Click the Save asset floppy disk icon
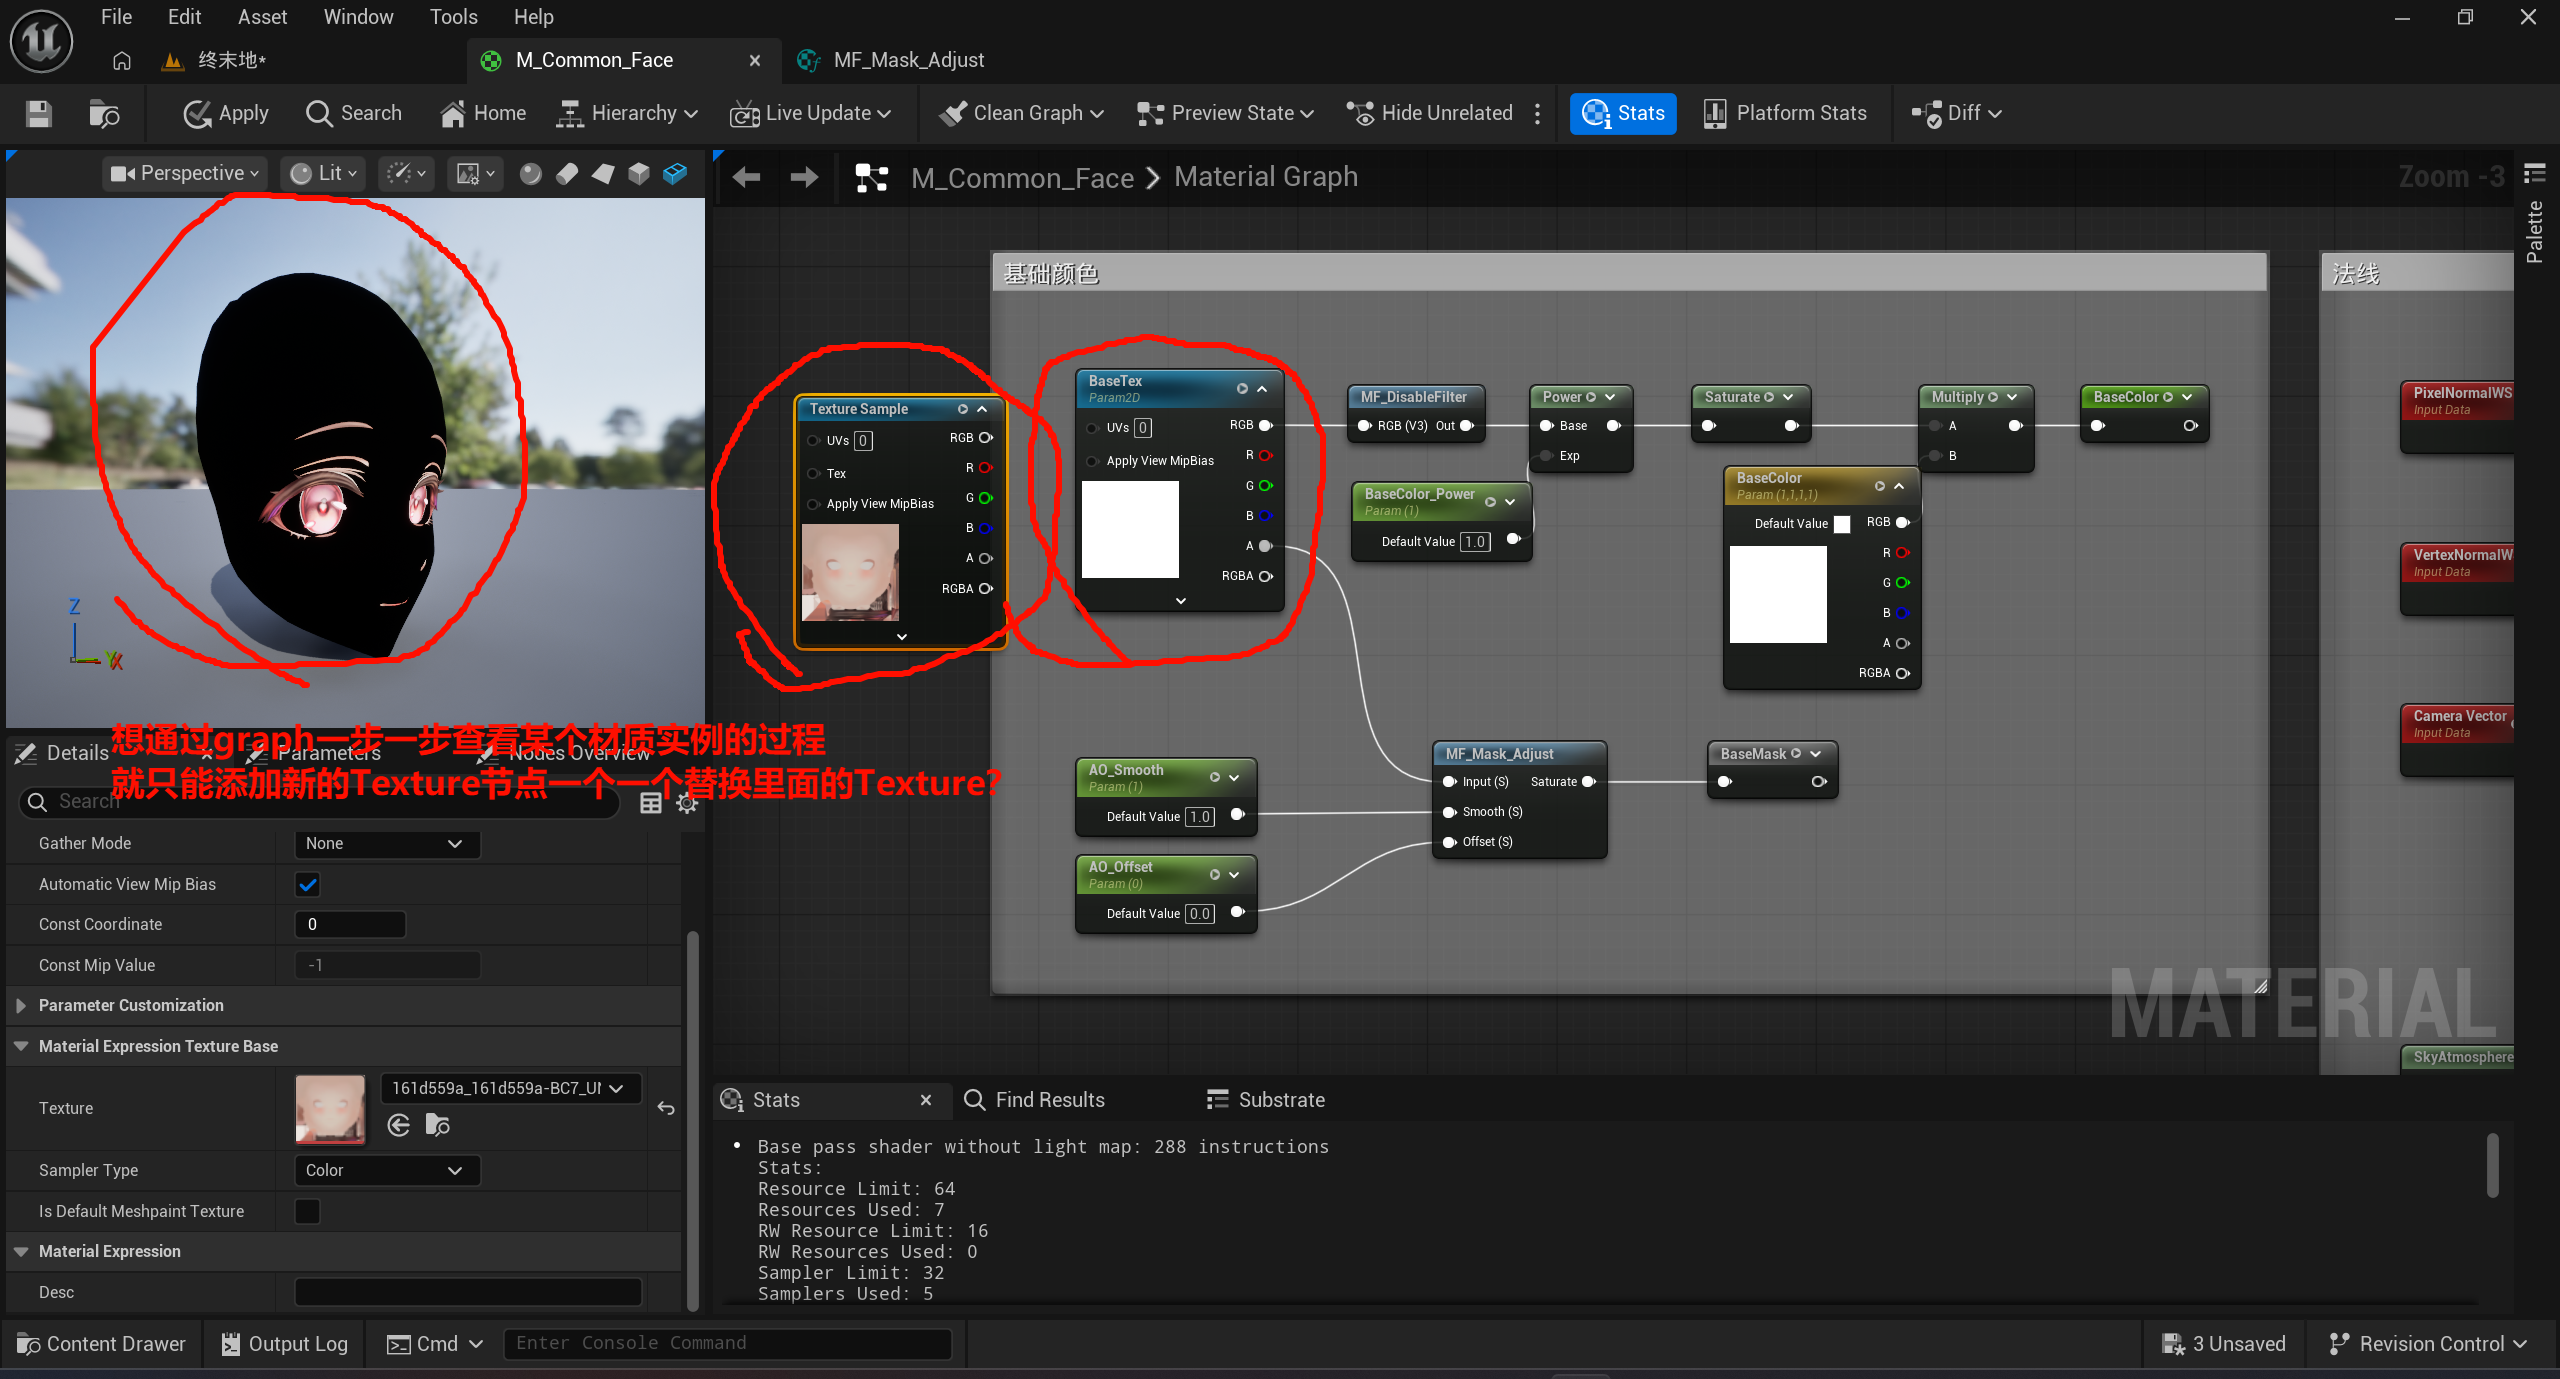The image size is (2560, 1379). (38, 113)
